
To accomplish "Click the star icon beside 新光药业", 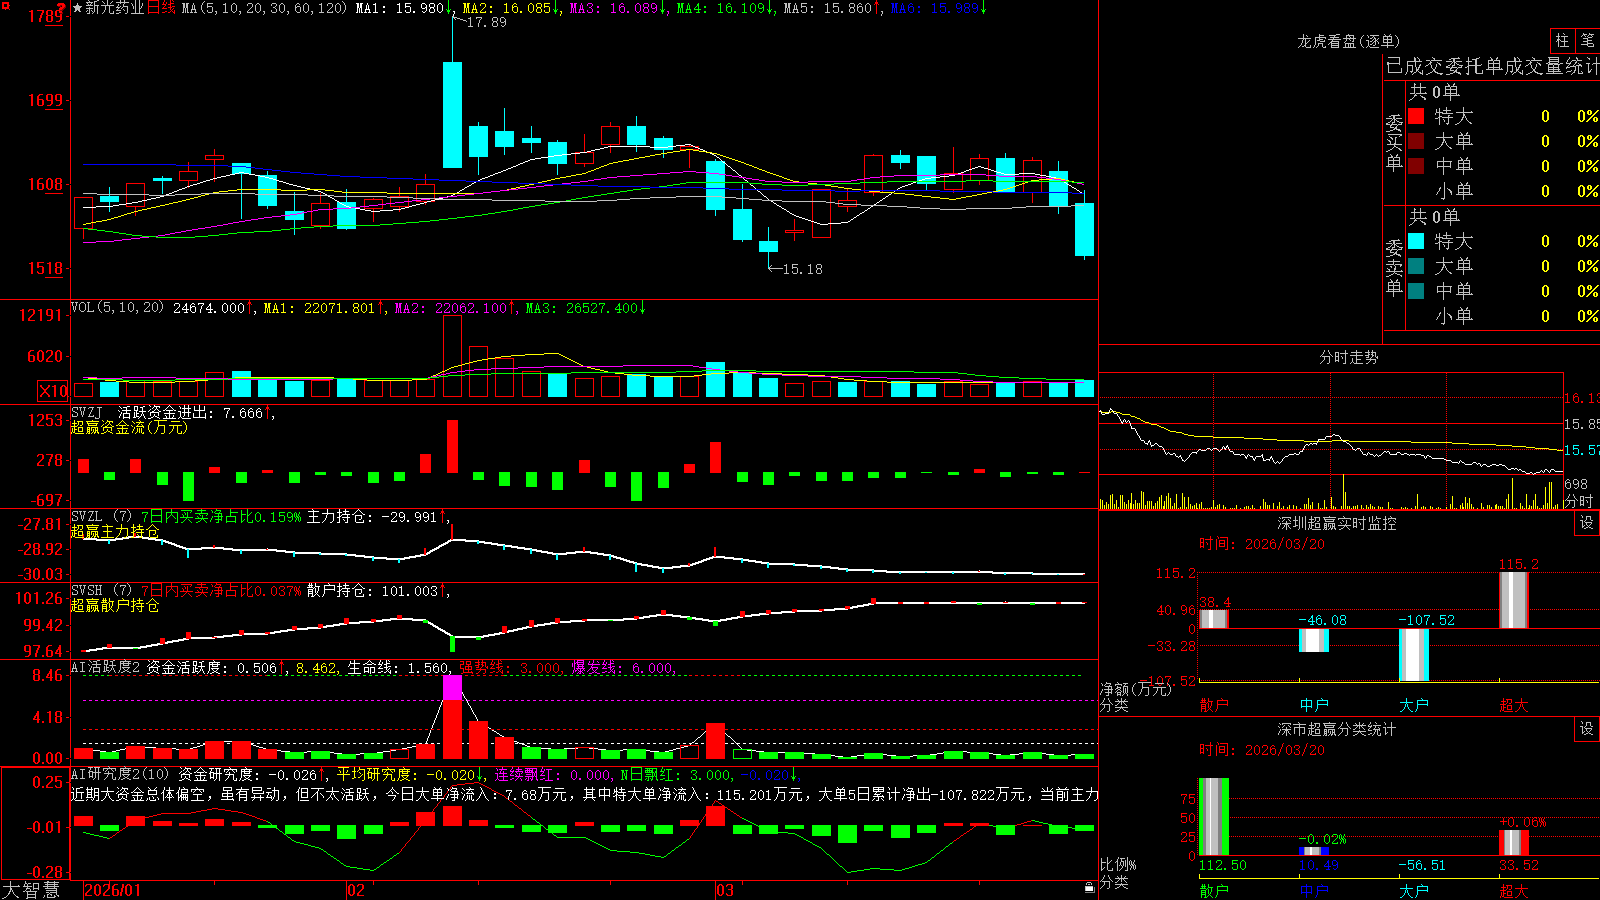I will [77, 8].
